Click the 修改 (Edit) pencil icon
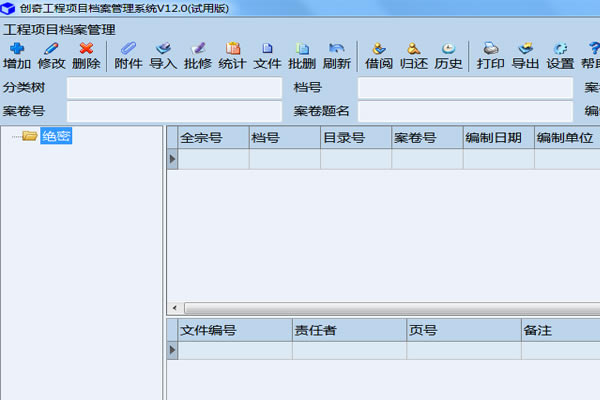The image size is (600, 400). tap(52, 55)
